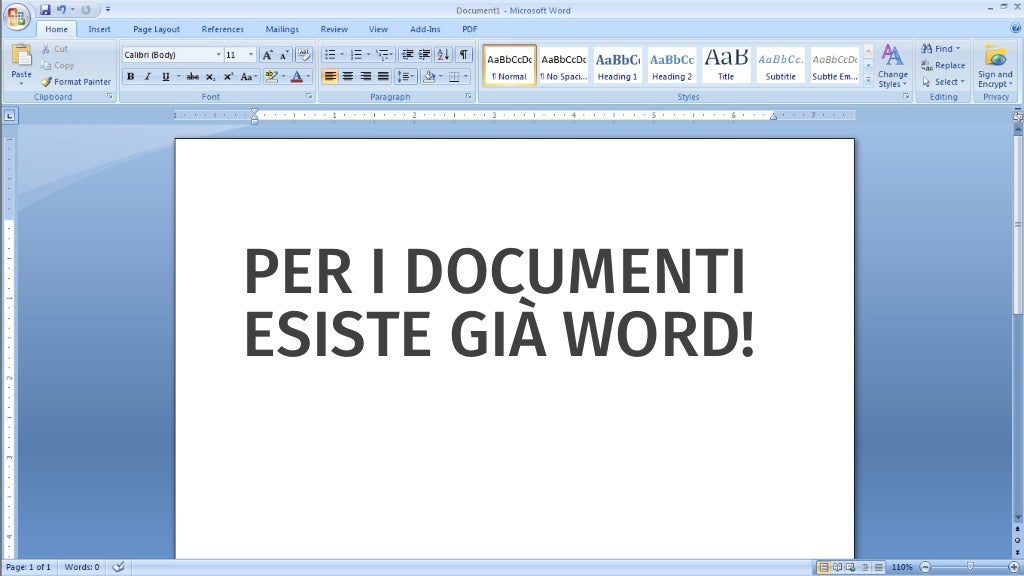
Task: Toggle subscript formatting
Action: [210, 77]
